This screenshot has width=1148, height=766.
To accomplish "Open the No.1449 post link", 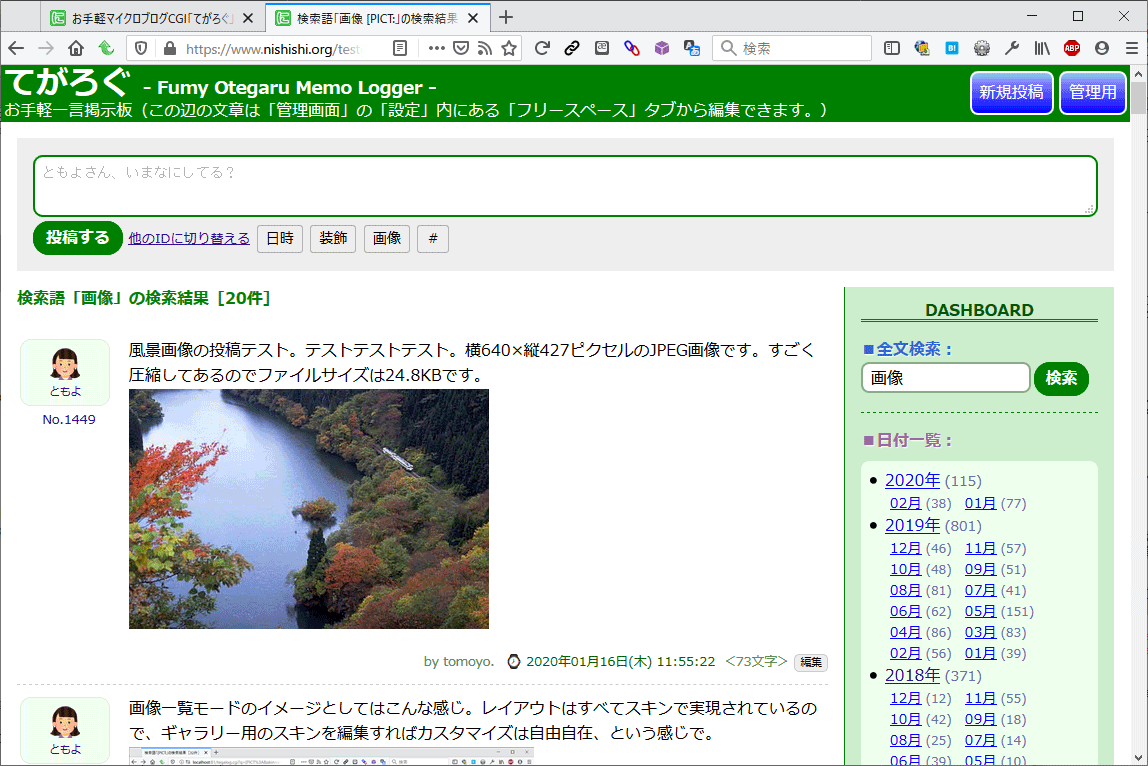I will tap(69, 420).
